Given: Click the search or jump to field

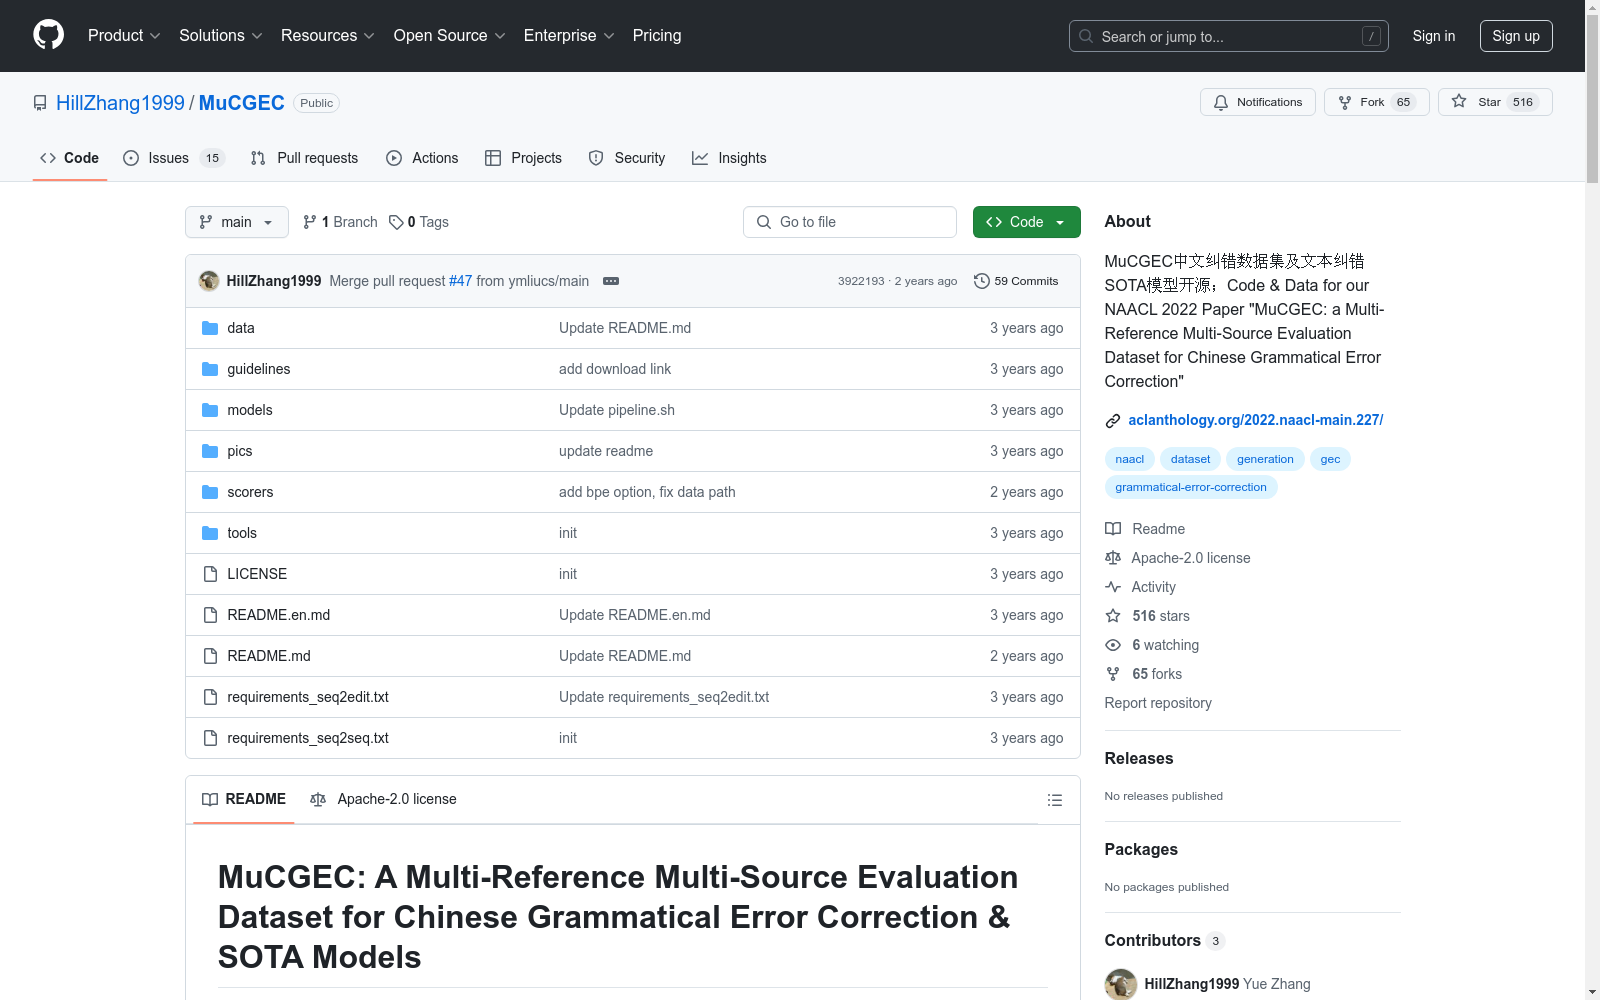Looking at the screenshot, I should point(1229,36).
